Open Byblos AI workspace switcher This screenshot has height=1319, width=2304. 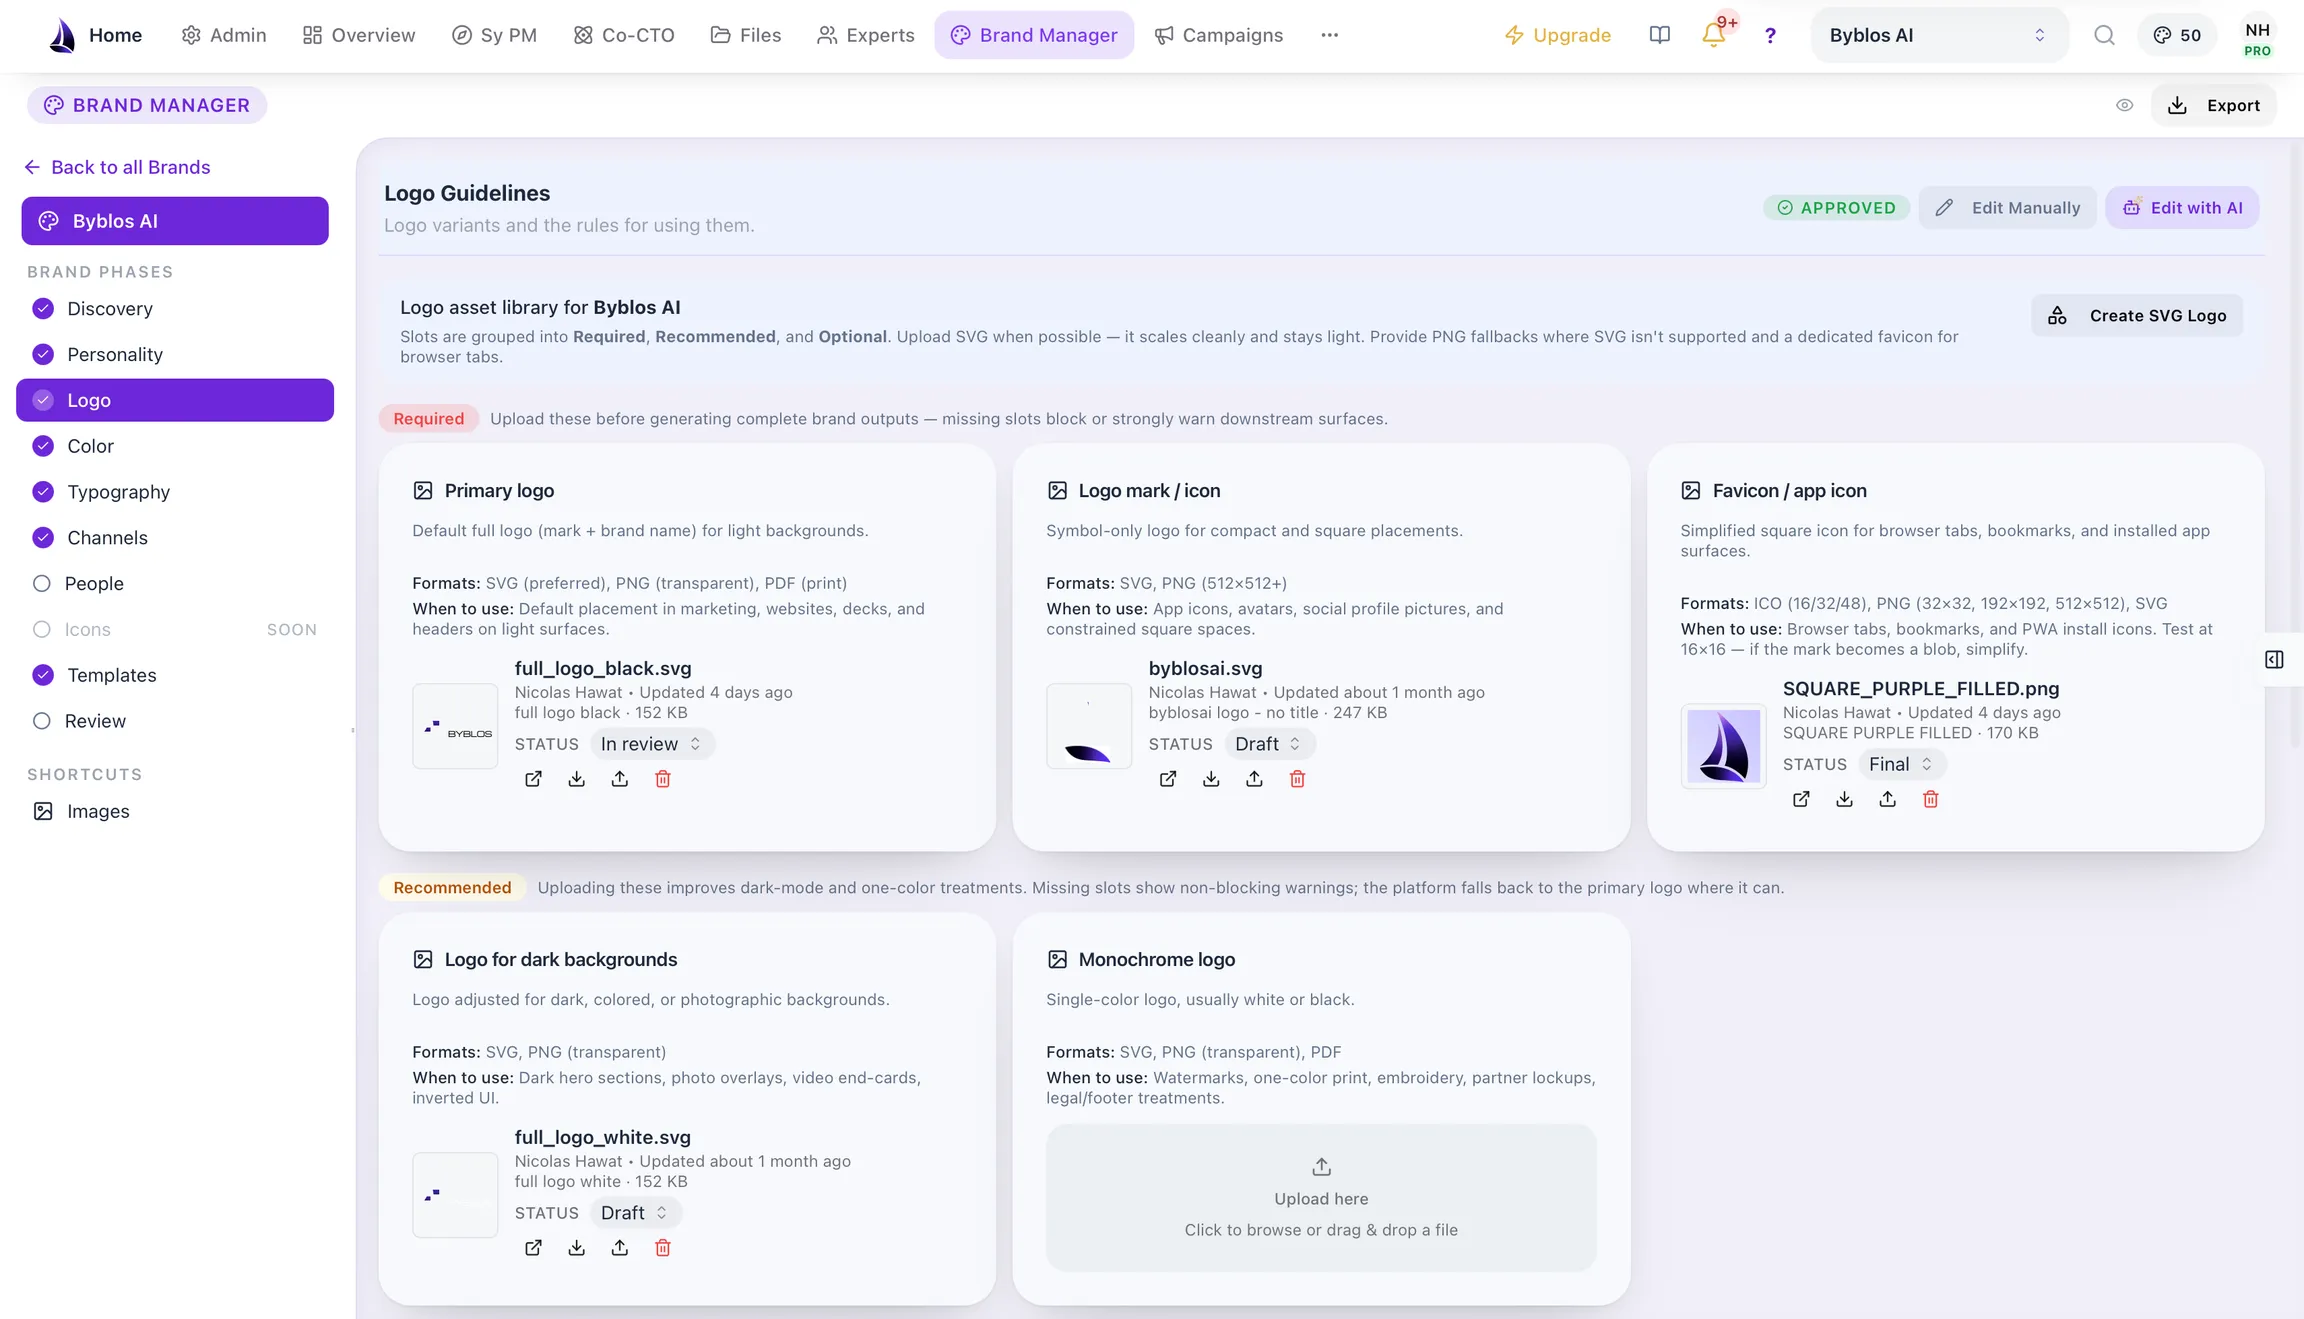(x=1938, y=35)
